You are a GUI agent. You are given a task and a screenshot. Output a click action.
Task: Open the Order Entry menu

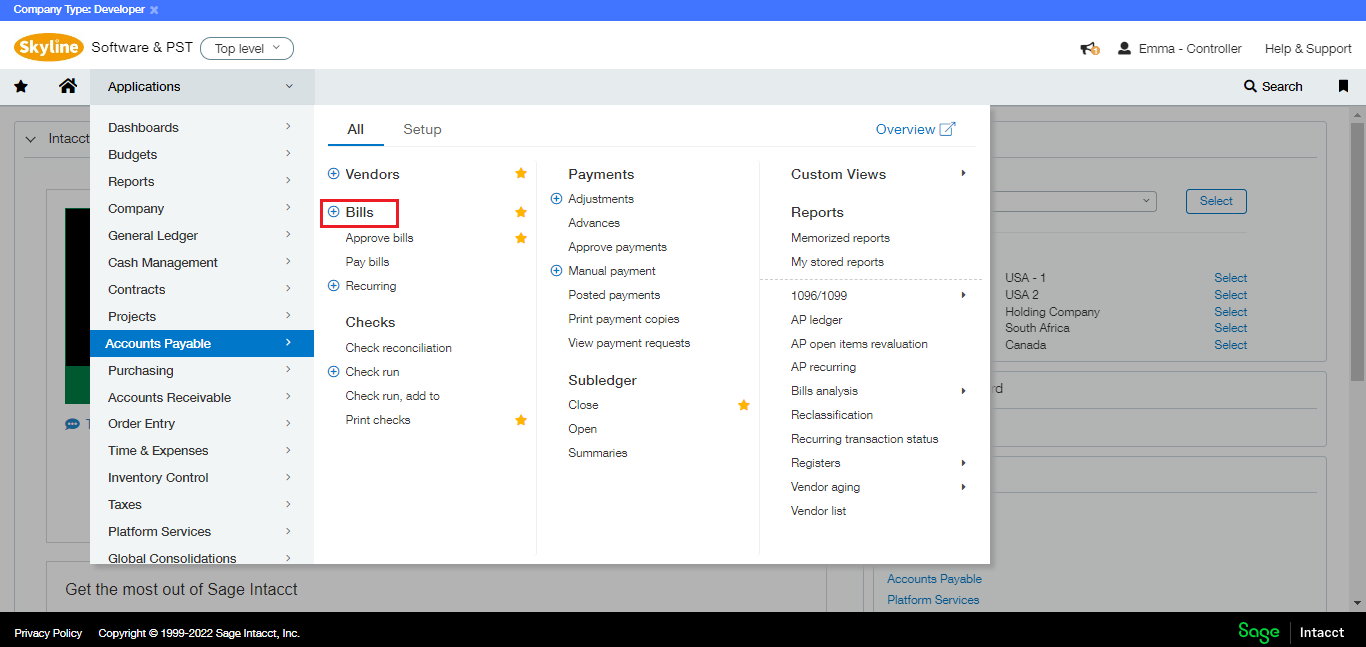click(202, 423)
